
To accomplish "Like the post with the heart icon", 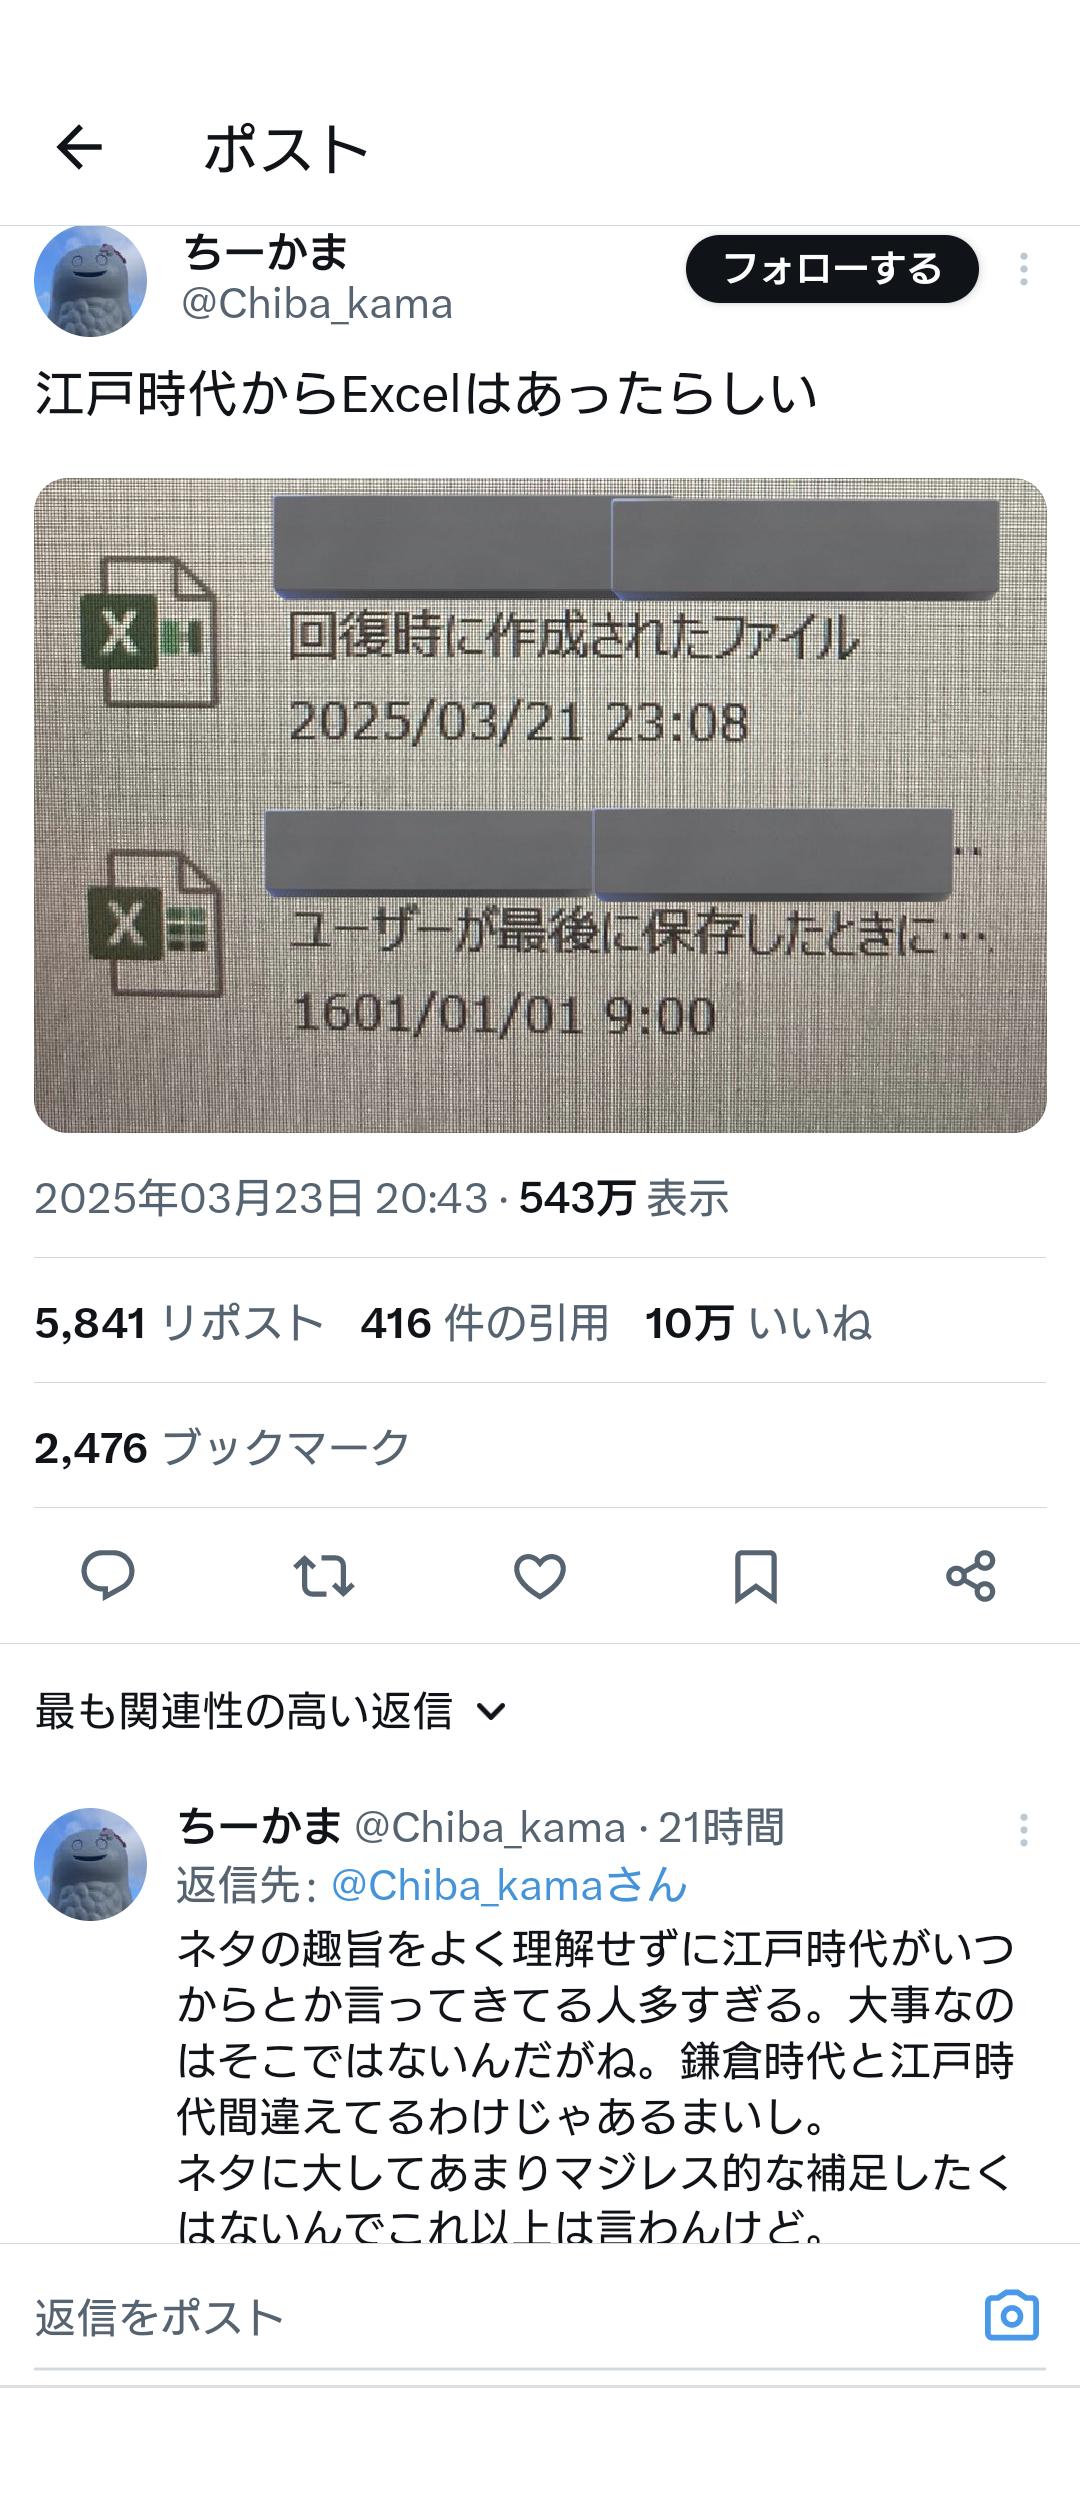I will point(540,1576).
